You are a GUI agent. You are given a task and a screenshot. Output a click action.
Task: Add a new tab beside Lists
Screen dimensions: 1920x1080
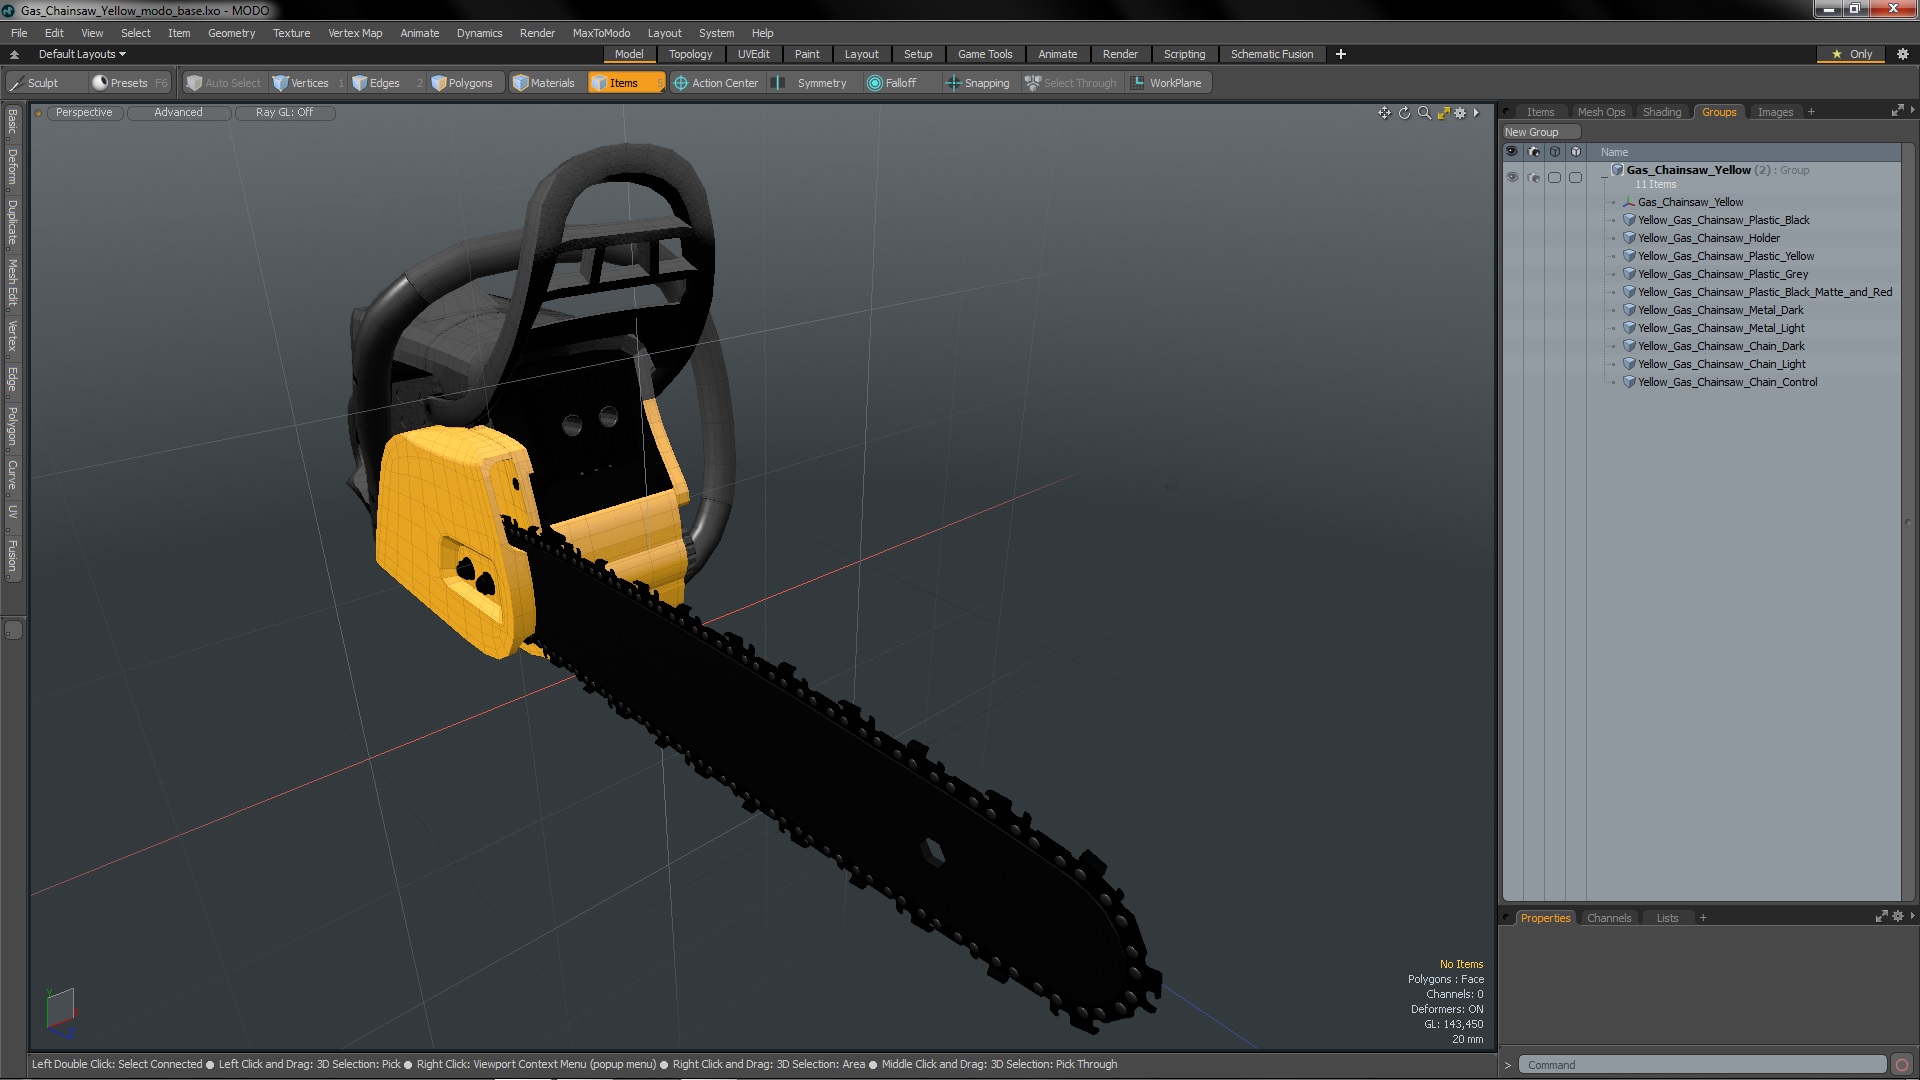[1703, 918]
